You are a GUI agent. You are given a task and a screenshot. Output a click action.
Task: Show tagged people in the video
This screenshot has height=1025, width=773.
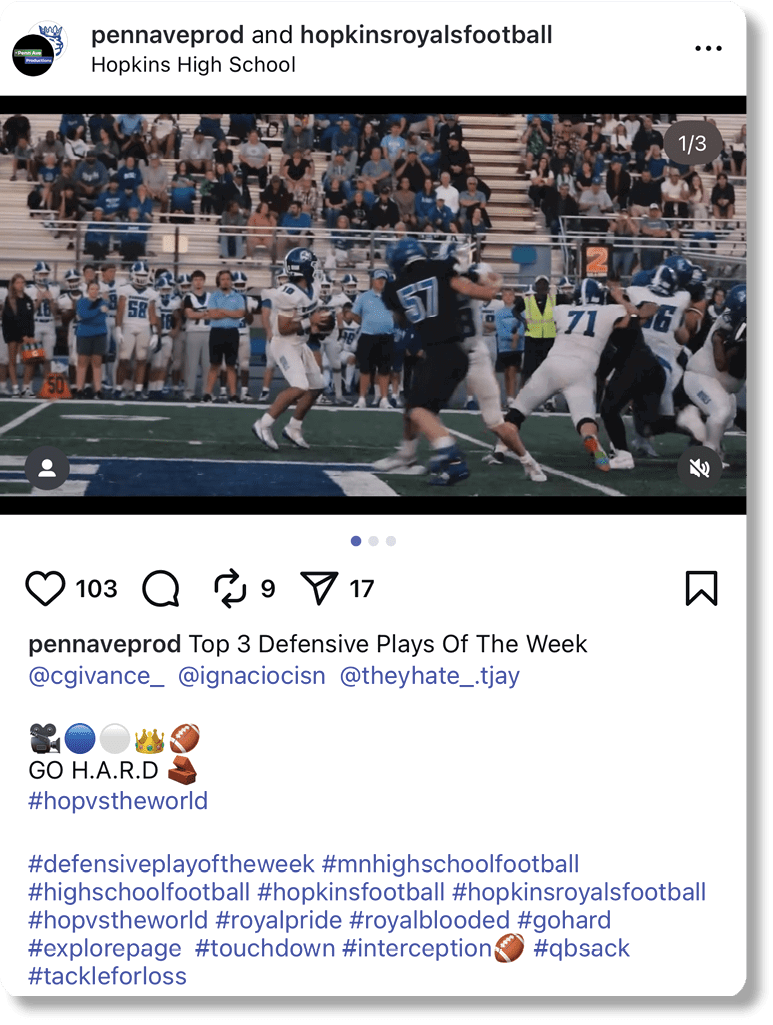47,468
